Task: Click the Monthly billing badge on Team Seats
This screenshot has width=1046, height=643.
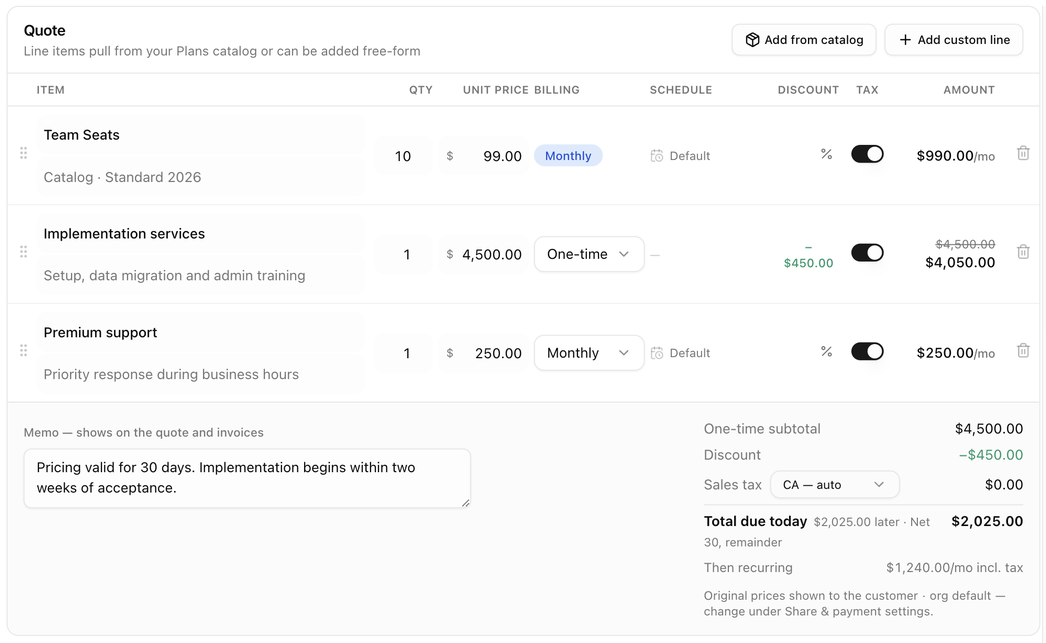Action: coord(568,156)
